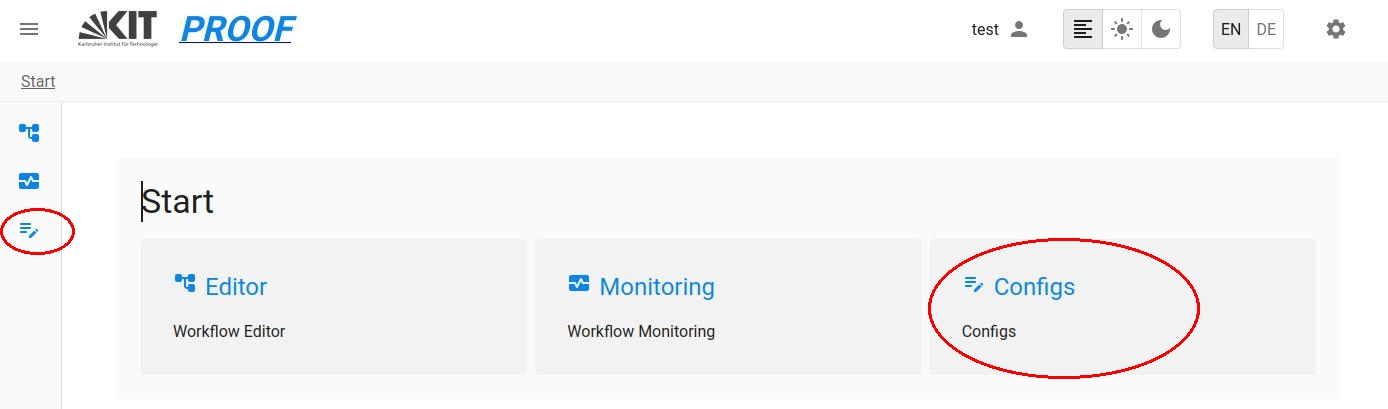Open the hamburger navigation menu

[29, 29]
